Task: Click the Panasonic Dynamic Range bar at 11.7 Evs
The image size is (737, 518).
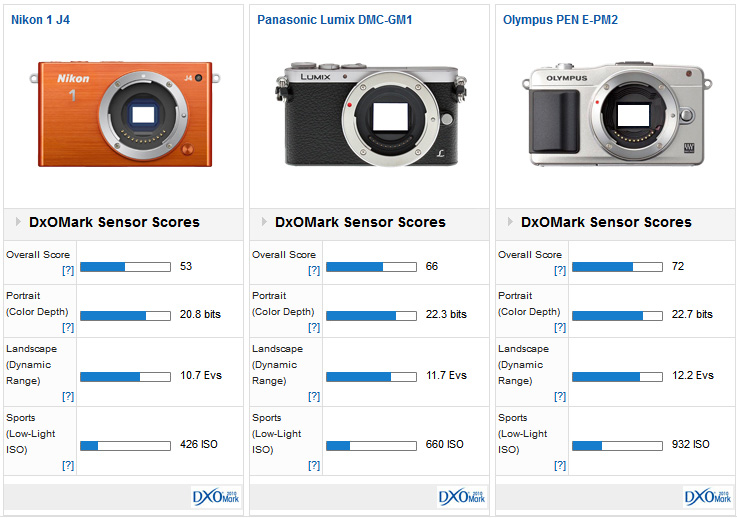Action: point(371,377)
